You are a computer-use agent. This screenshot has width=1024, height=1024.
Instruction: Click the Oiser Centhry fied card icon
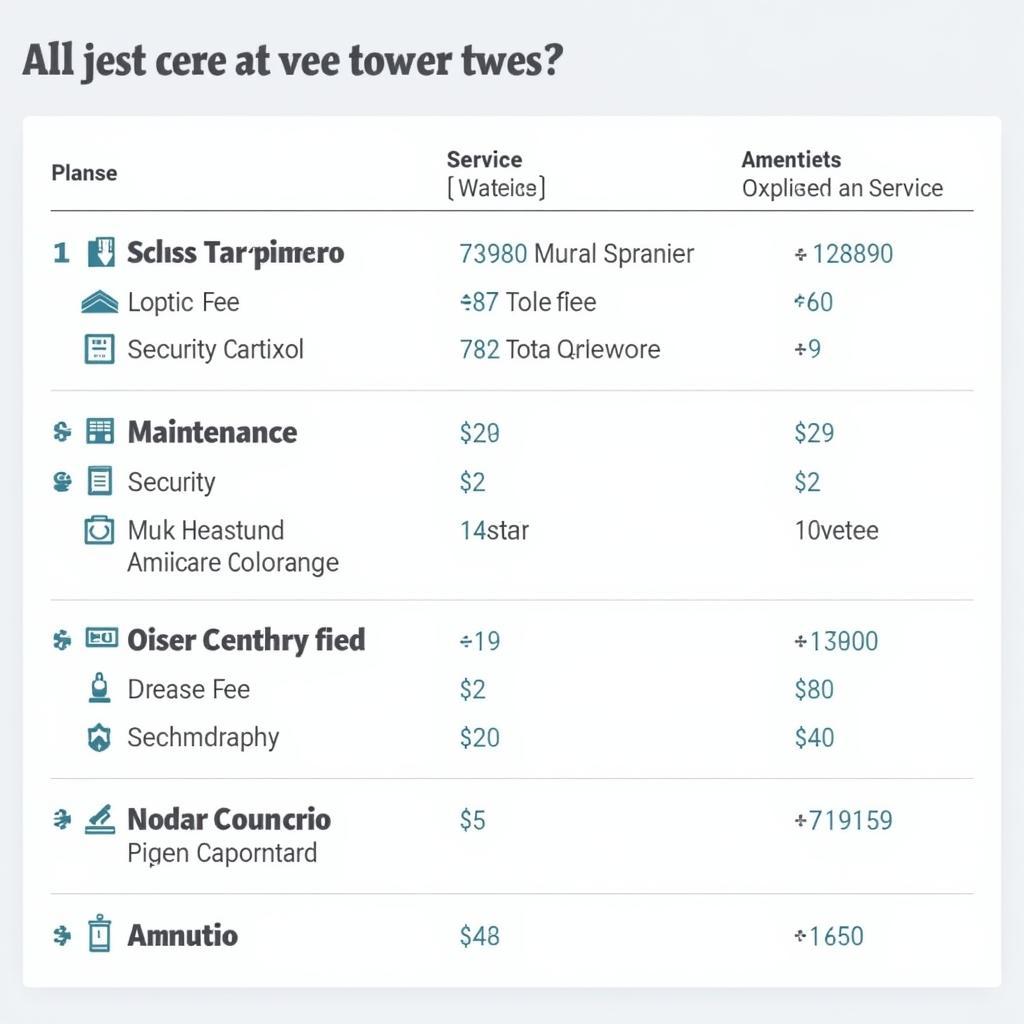pos(101,638)
